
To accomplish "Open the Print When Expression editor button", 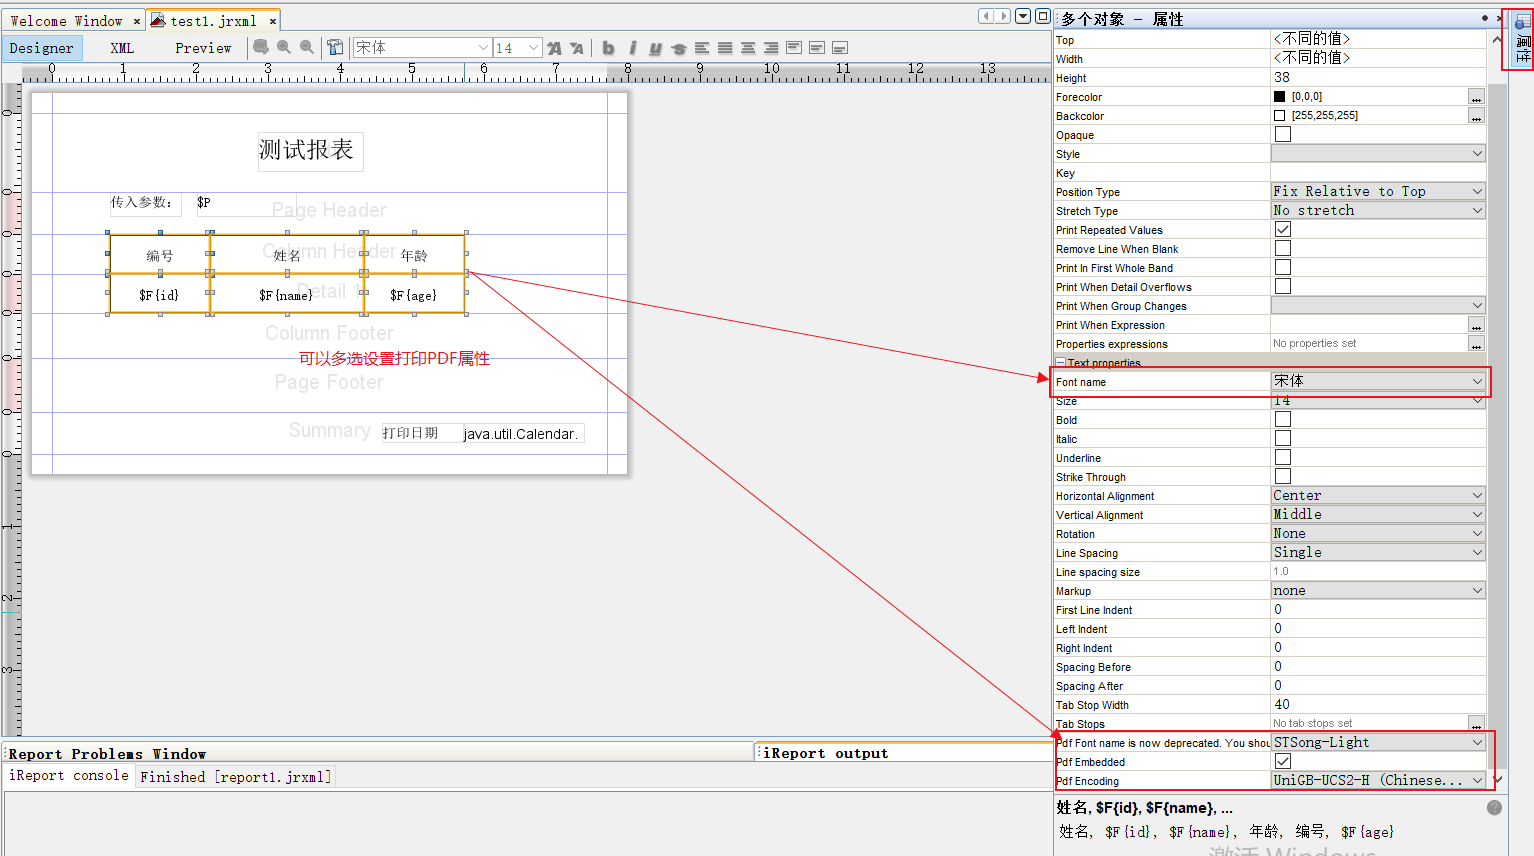I will tap(1476, 325).
